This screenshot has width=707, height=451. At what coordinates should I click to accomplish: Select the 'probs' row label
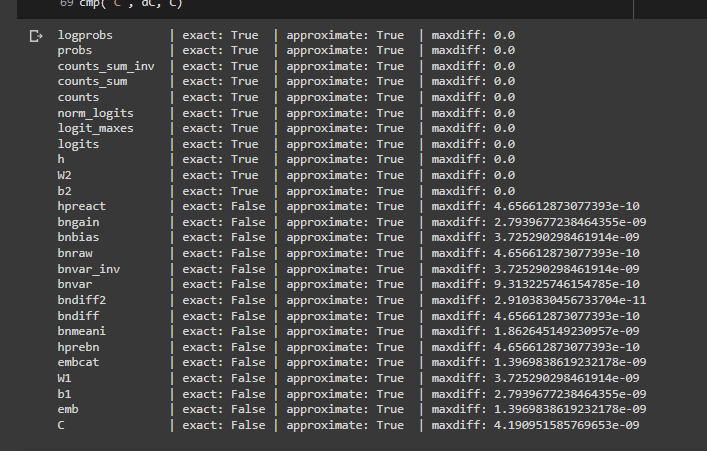click(x=75, y=51)
